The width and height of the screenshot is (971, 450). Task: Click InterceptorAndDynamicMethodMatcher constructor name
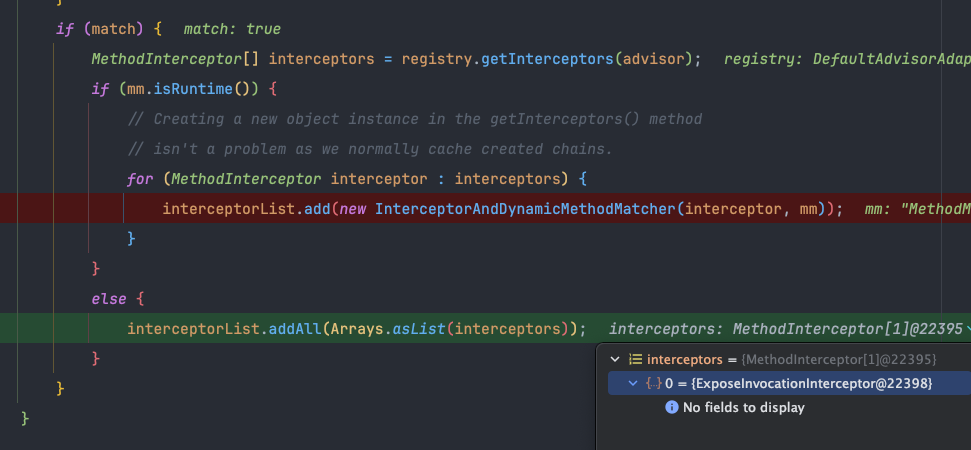525,209
